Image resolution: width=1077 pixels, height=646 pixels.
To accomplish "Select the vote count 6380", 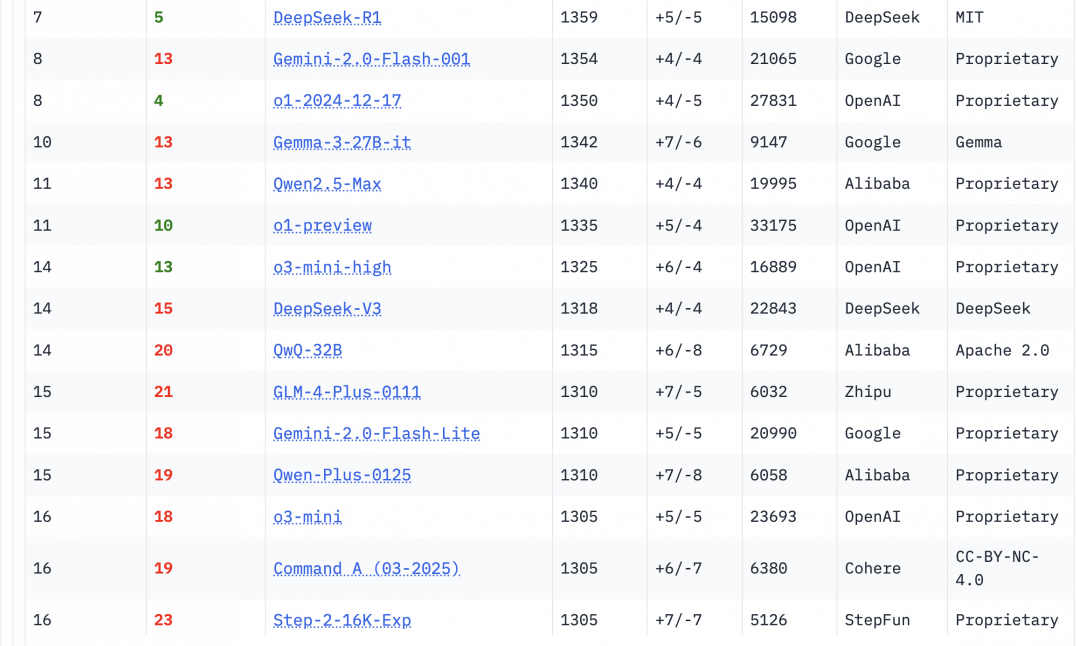I will pos(769,568).
